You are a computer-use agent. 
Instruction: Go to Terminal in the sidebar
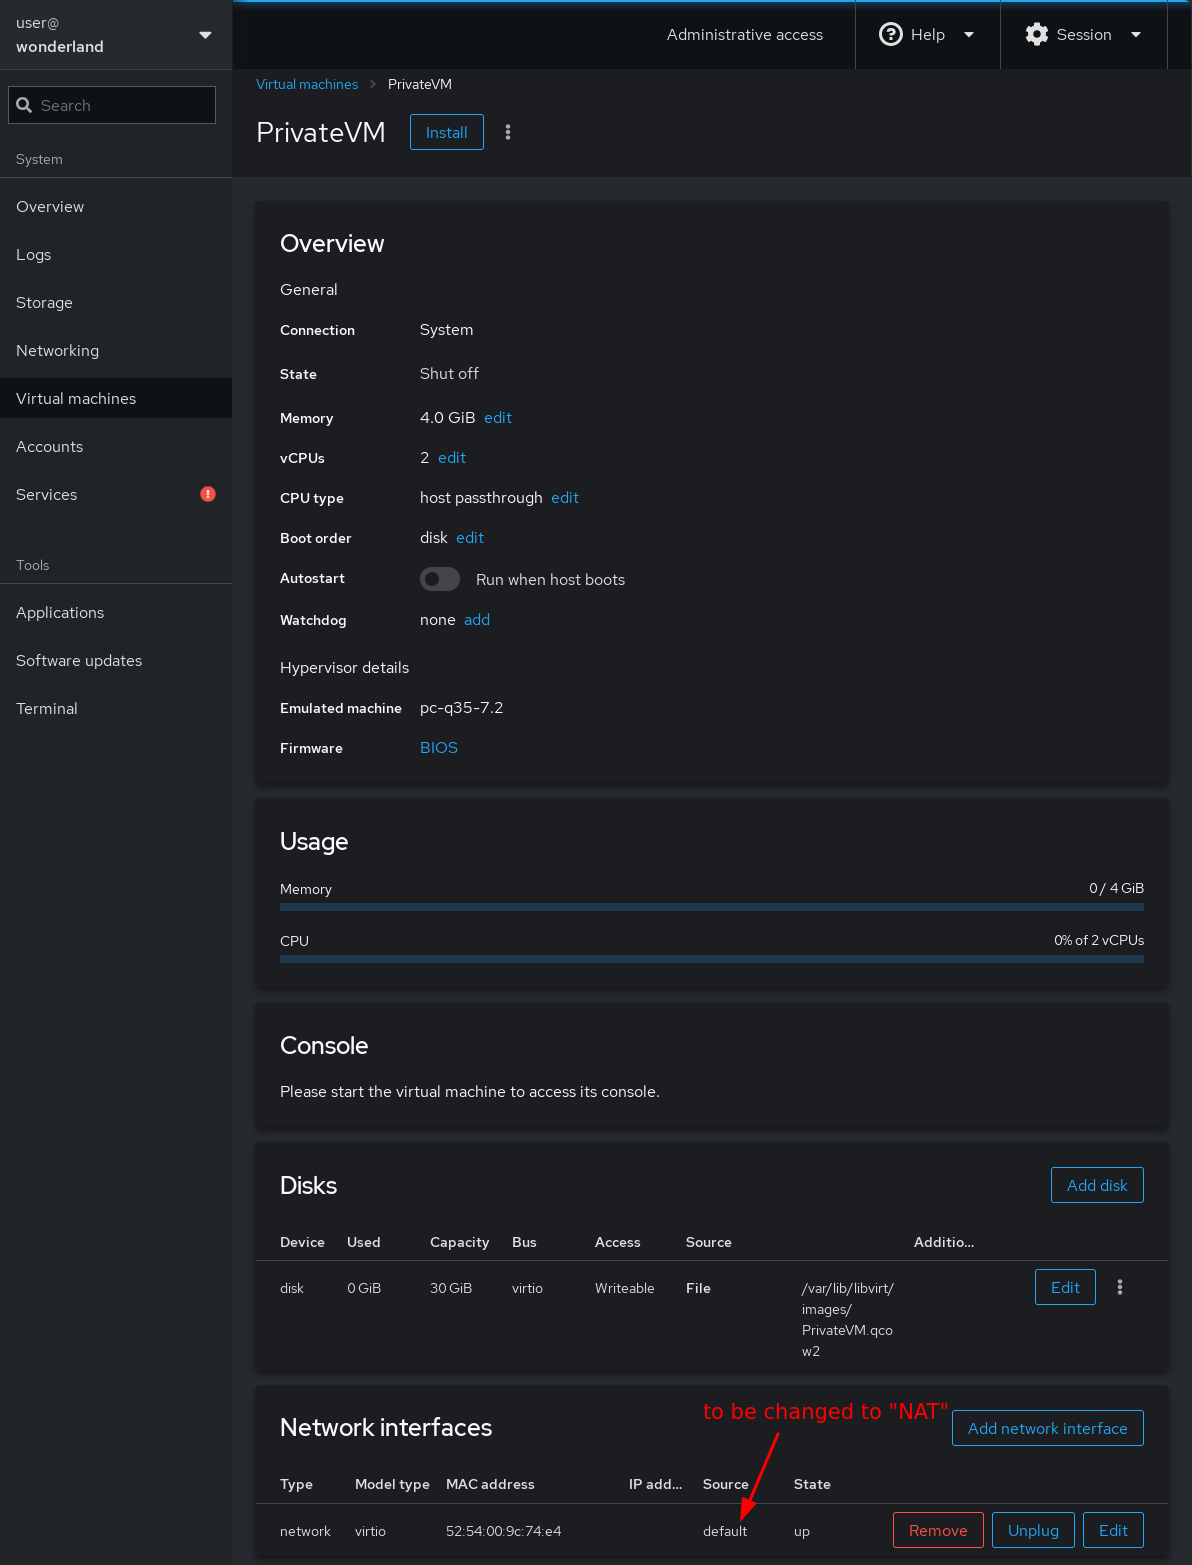click(47, 709)
